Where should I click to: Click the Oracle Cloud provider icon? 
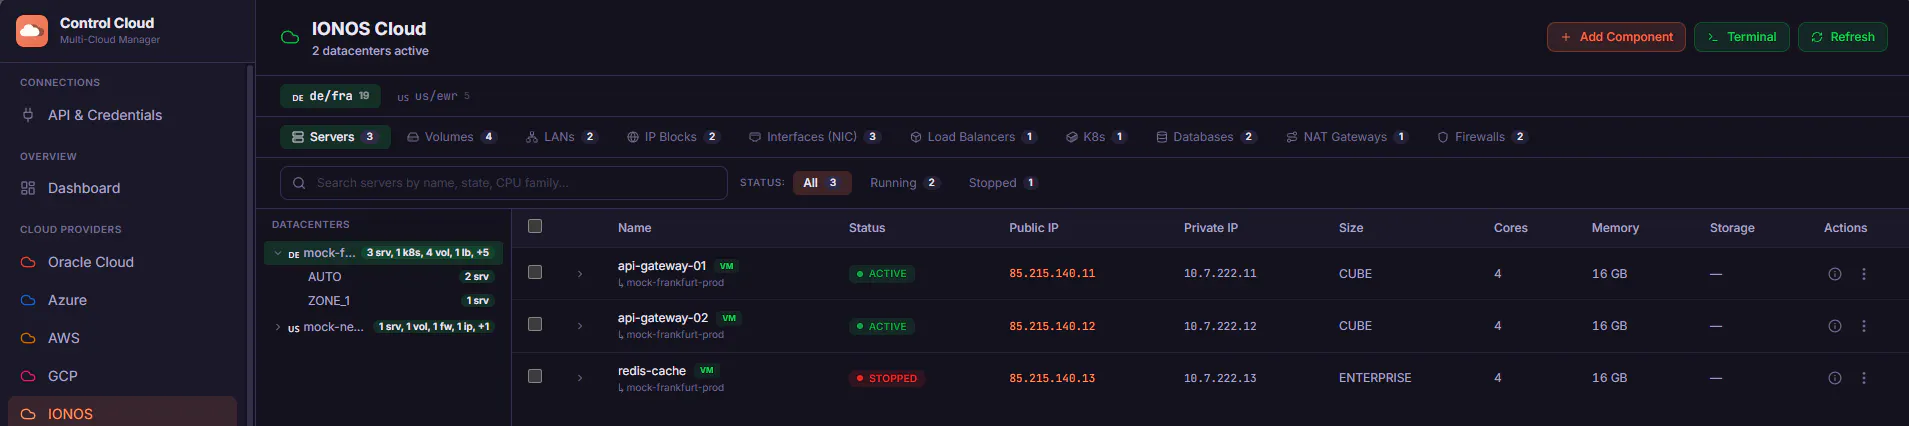(28, 262)
